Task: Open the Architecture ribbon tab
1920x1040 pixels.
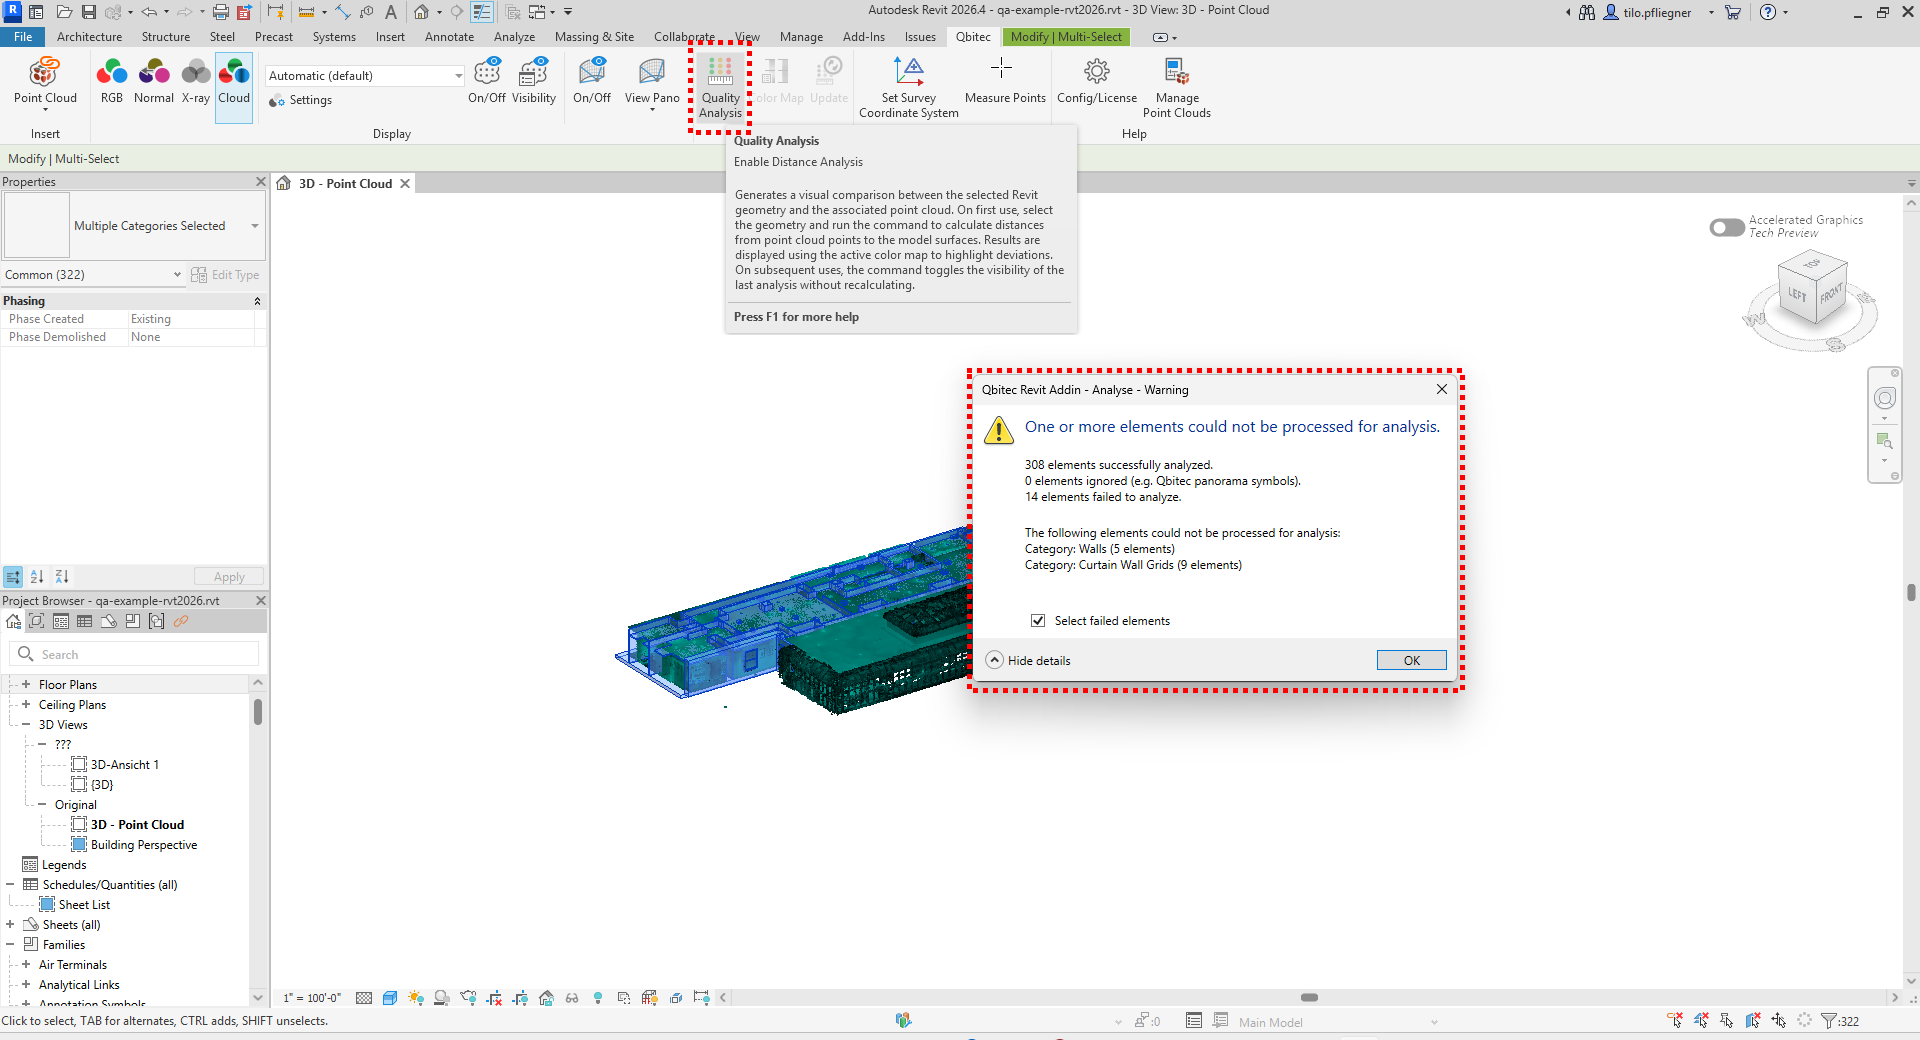Action: 89,37
